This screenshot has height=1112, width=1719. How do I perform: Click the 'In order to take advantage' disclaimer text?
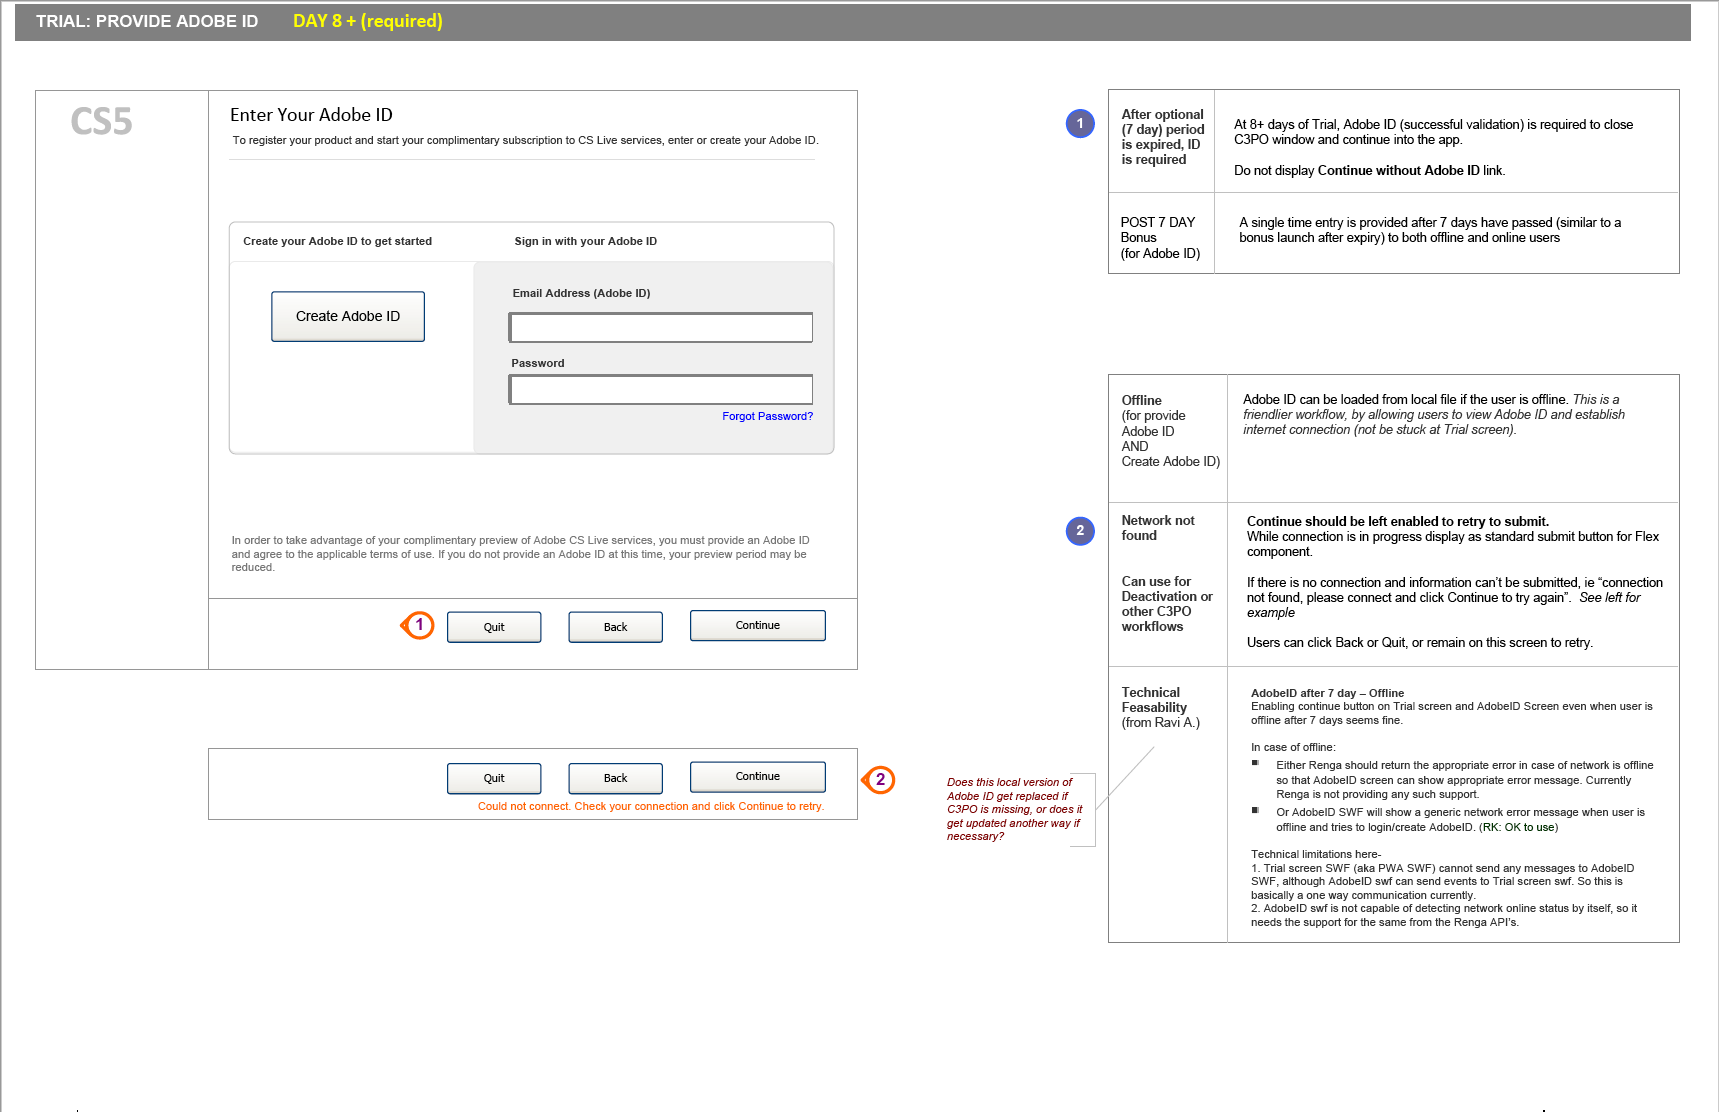click(x=520, y=554)
